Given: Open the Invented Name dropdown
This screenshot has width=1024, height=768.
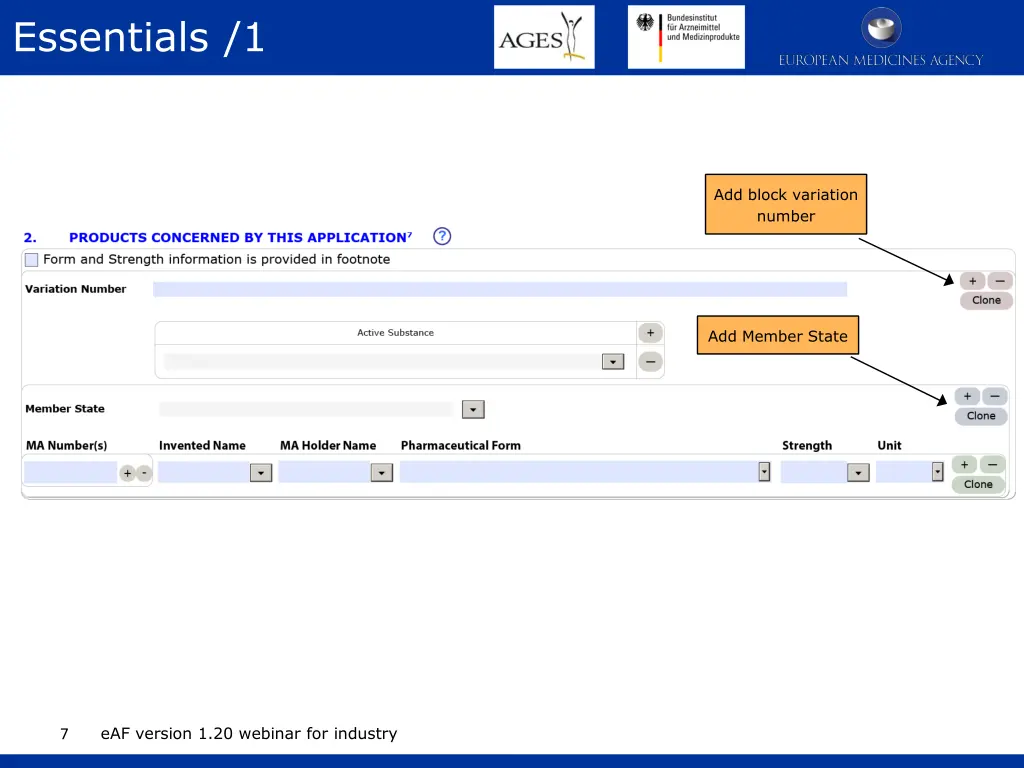Looking at the screenshot, I should point(261,473).
